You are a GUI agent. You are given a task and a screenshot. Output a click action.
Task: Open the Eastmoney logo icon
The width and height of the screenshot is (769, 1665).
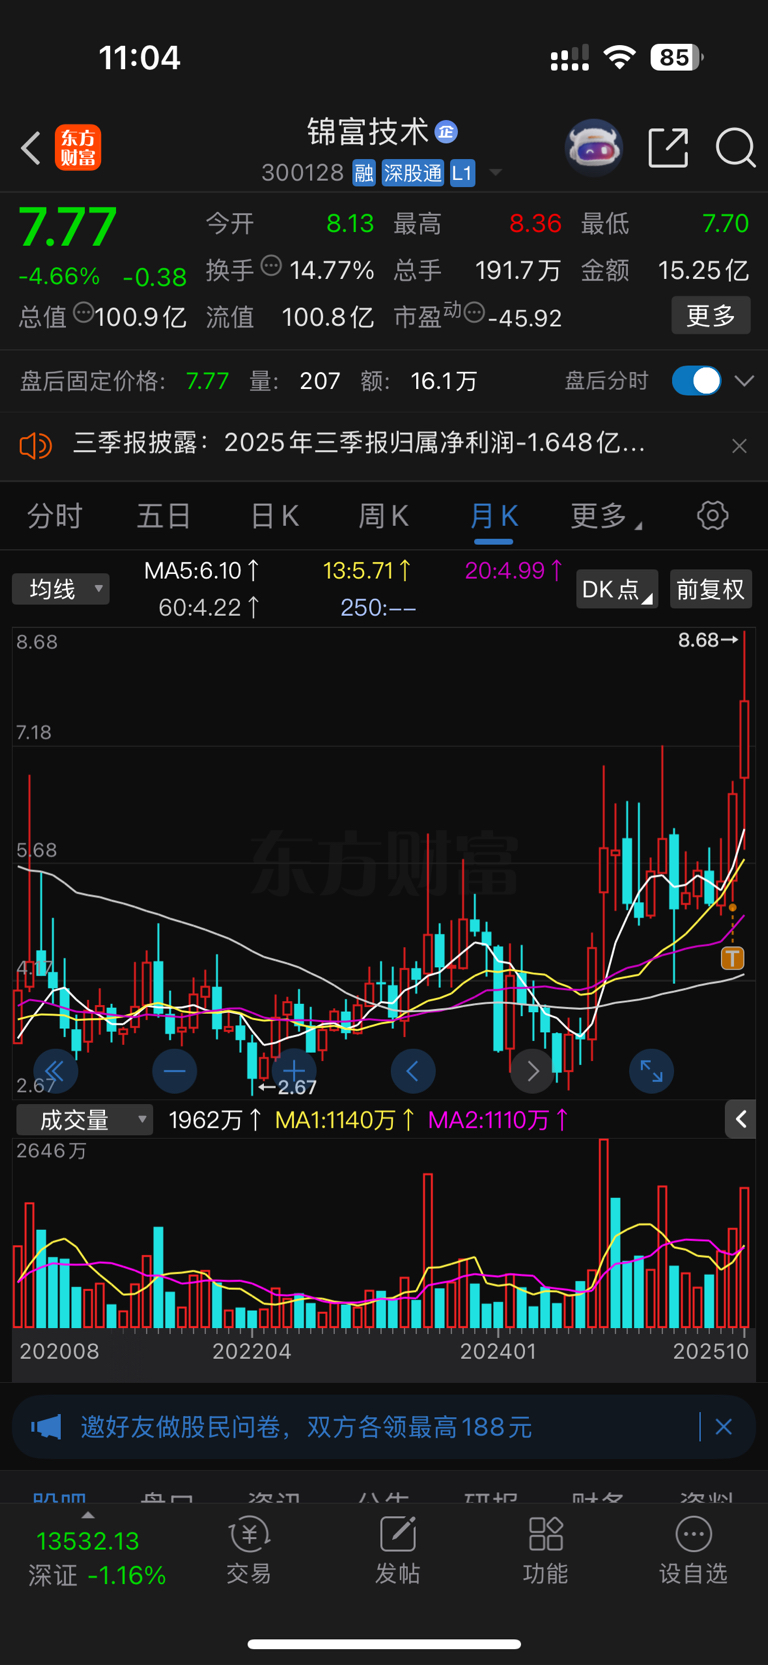78,148
